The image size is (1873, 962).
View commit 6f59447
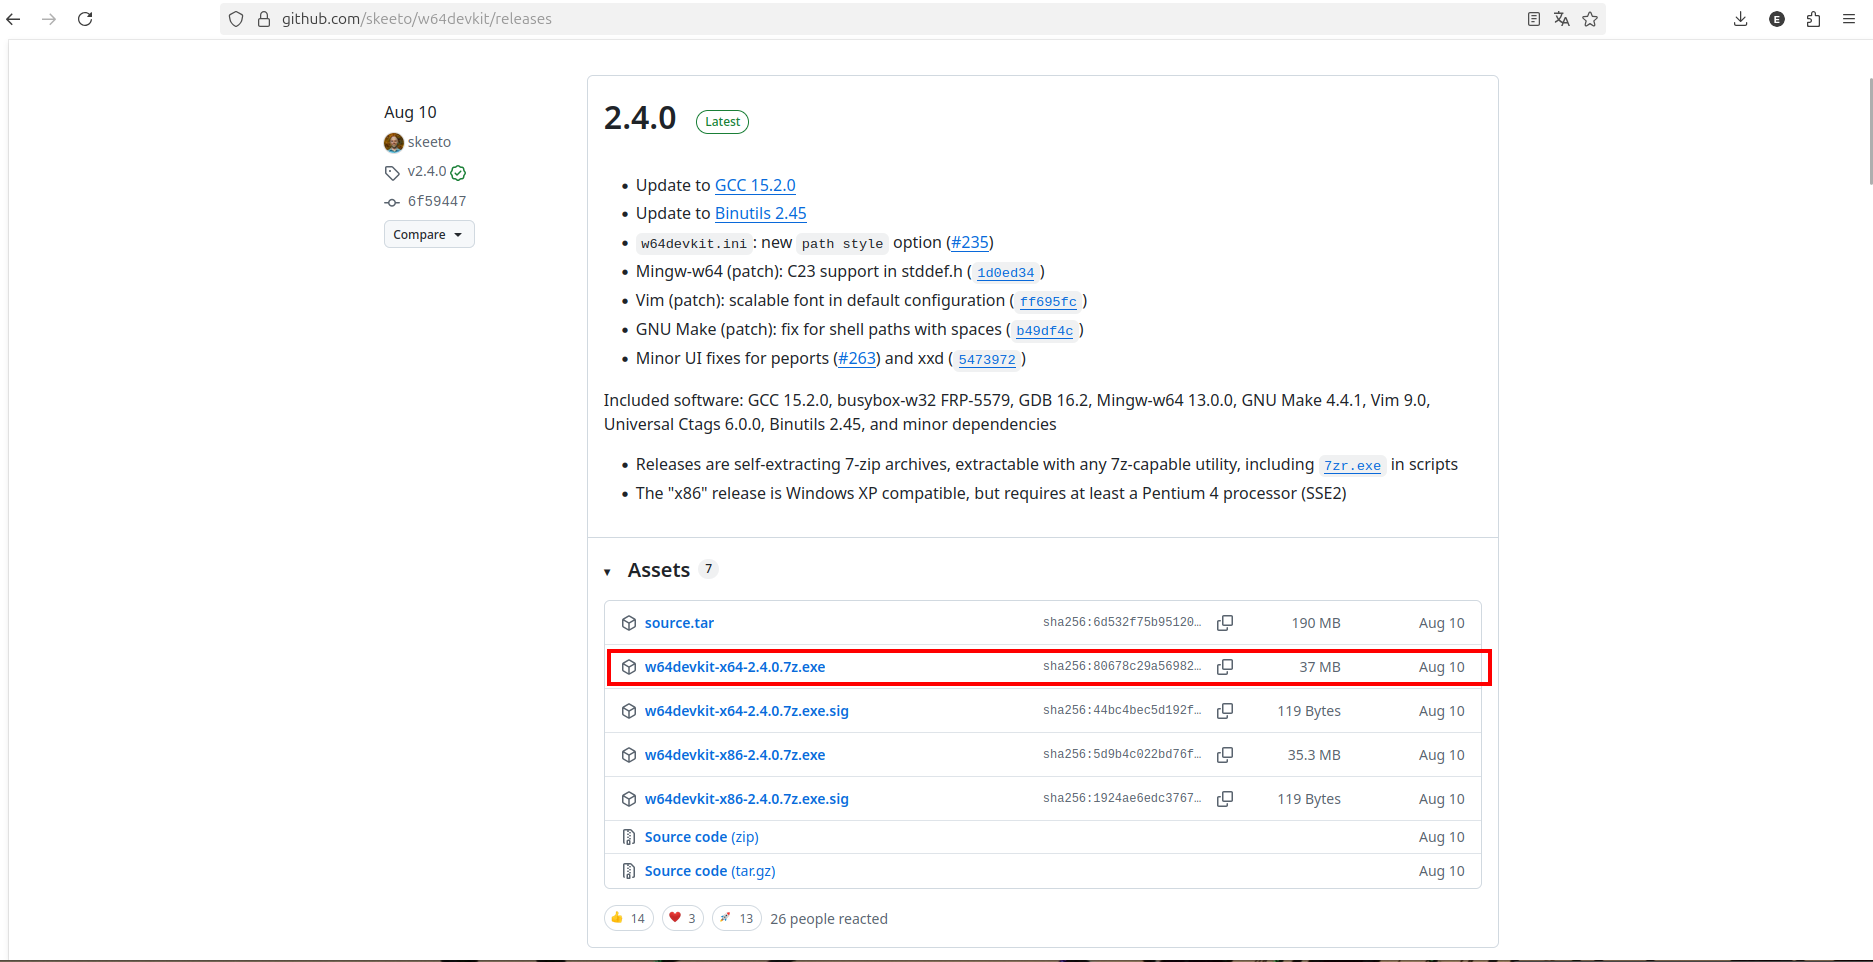[x=436, y=201]
